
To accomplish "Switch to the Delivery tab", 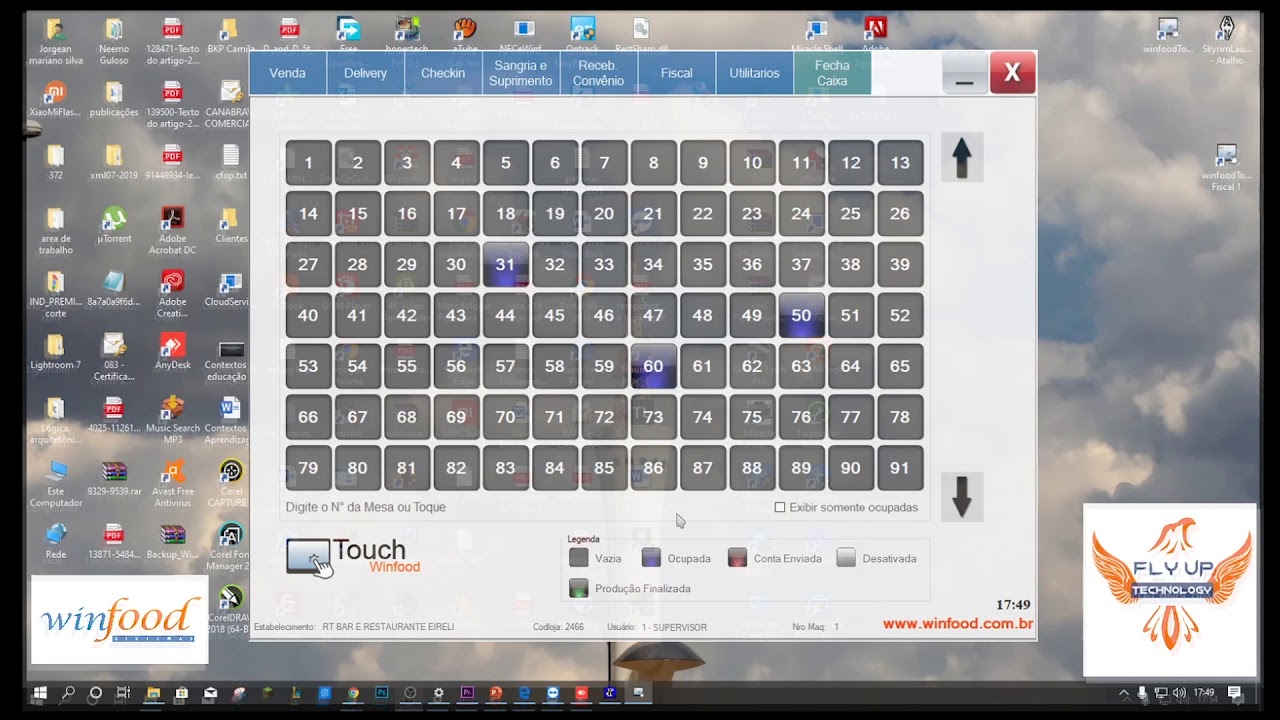I will [x=366, y=73].
